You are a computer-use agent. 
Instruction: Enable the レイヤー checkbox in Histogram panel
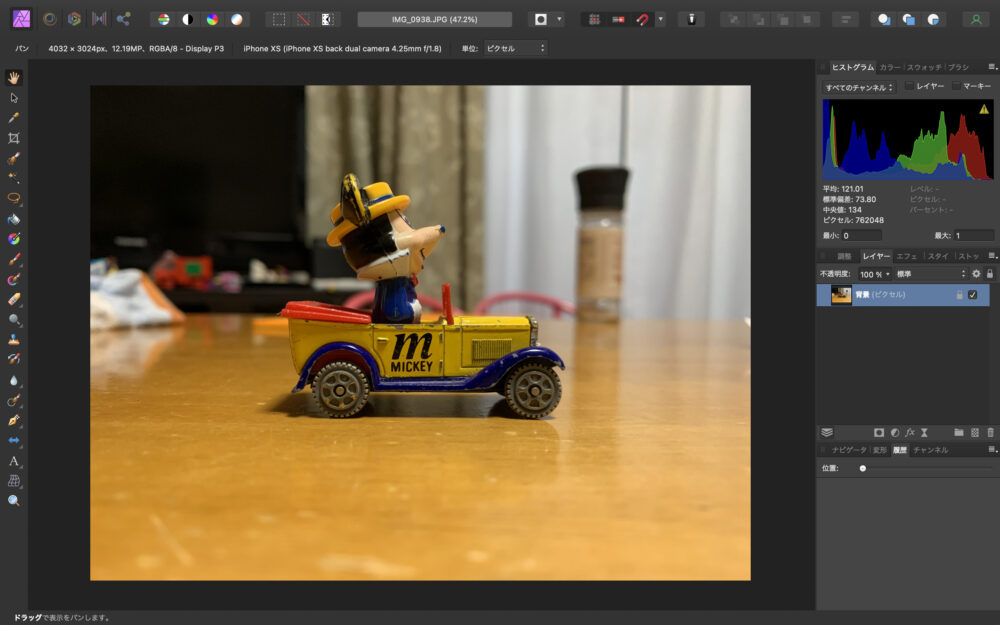click(910, 85)
